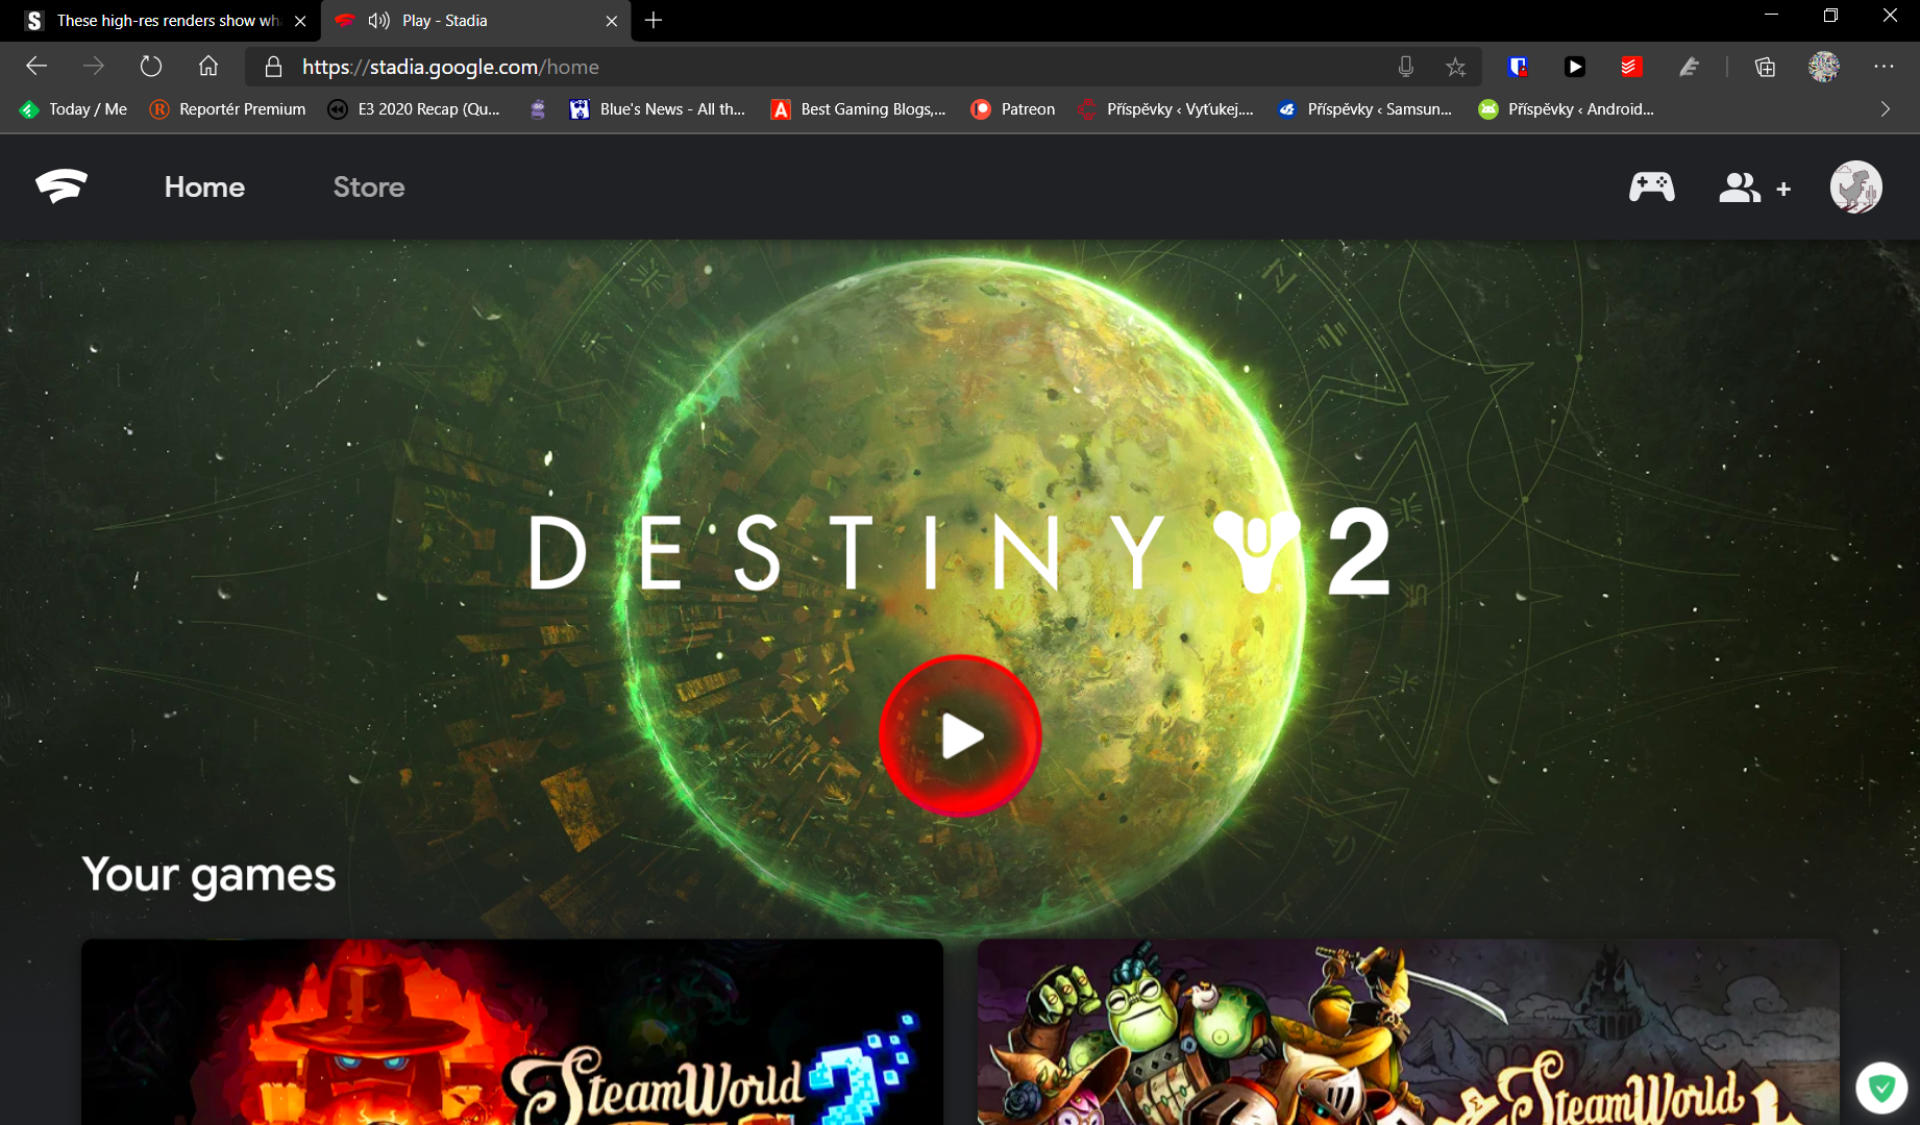Click the Stadia logo icon
This screenshot has width=1920, height=1125.
[x=61, y=186]
